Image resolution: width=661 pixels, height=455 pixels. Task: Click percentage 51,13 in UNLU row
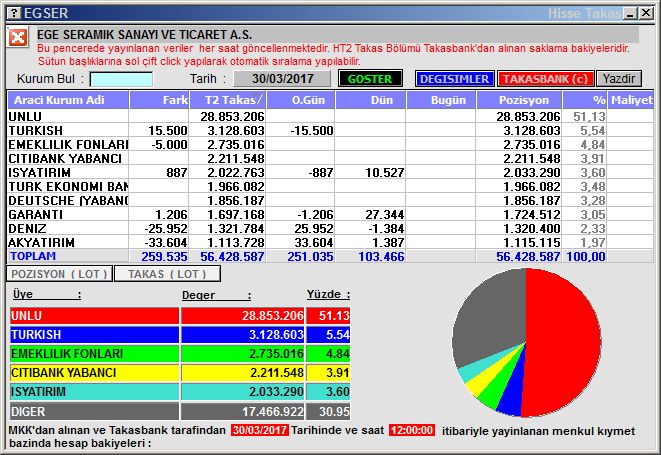coord(589,116)
